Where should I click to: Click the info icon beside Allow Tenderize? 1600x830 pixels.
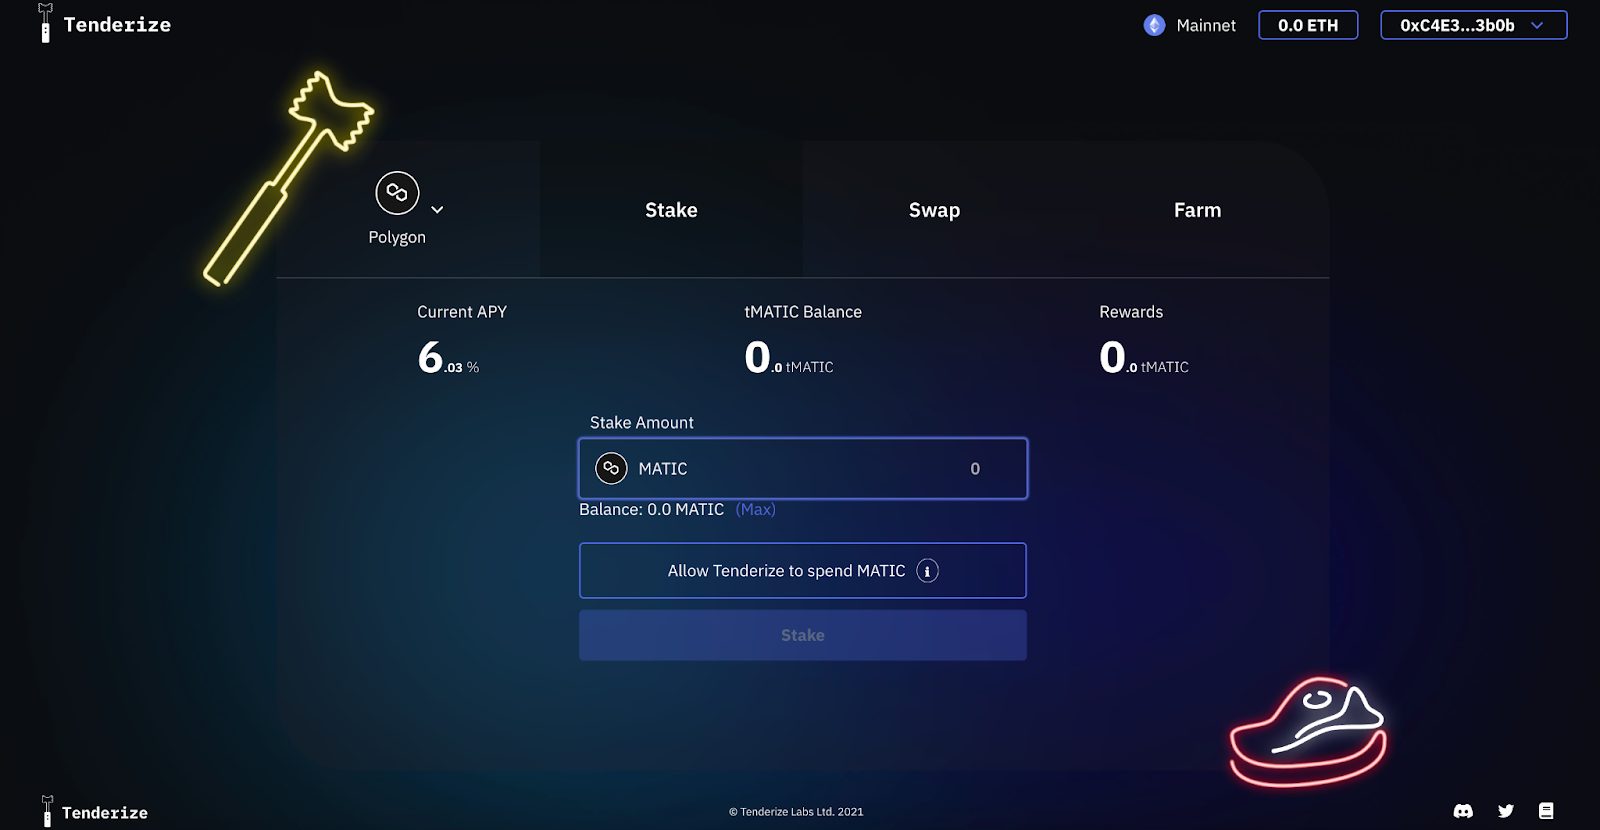(927, 571)
